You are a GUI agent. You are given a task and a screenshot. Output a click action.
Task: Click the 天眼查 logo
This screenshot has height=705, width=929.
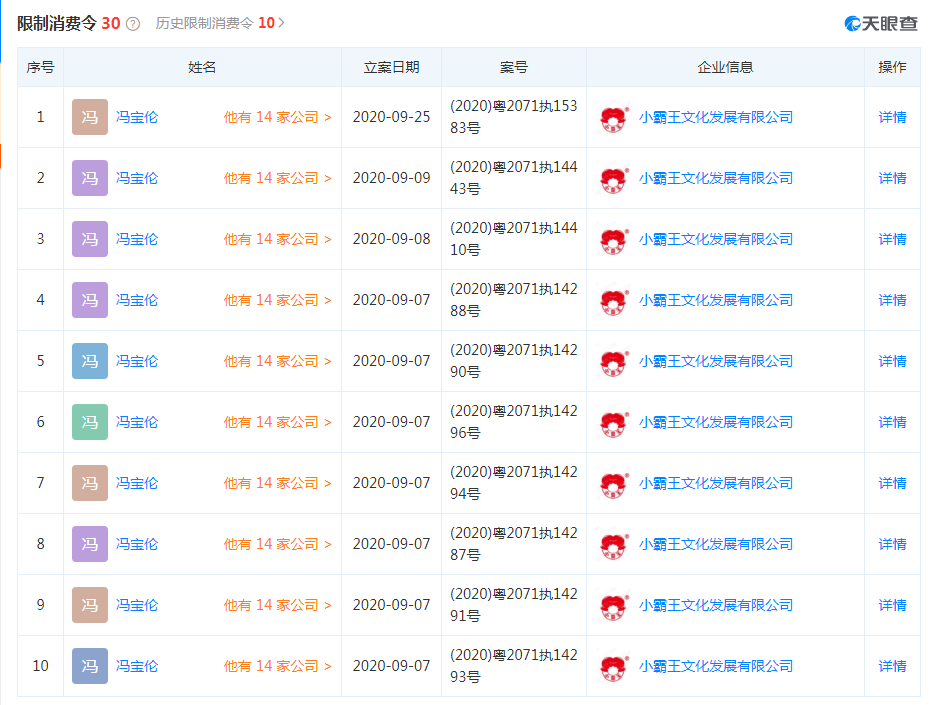click(881, 23)
